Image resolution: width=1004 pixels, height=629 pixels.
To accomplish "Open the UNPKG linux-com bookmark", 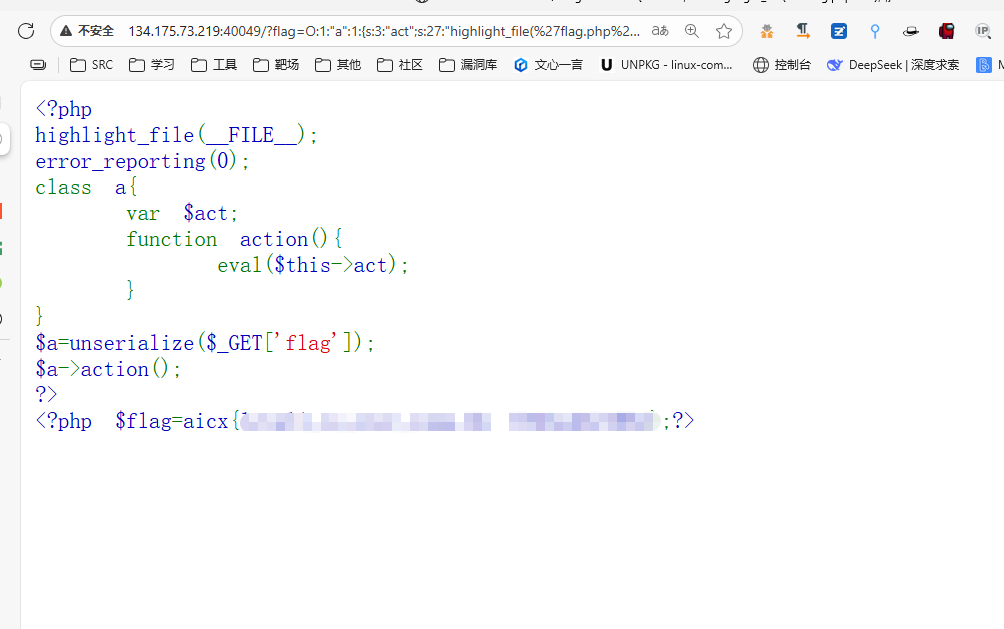I will tap(667, 65).
